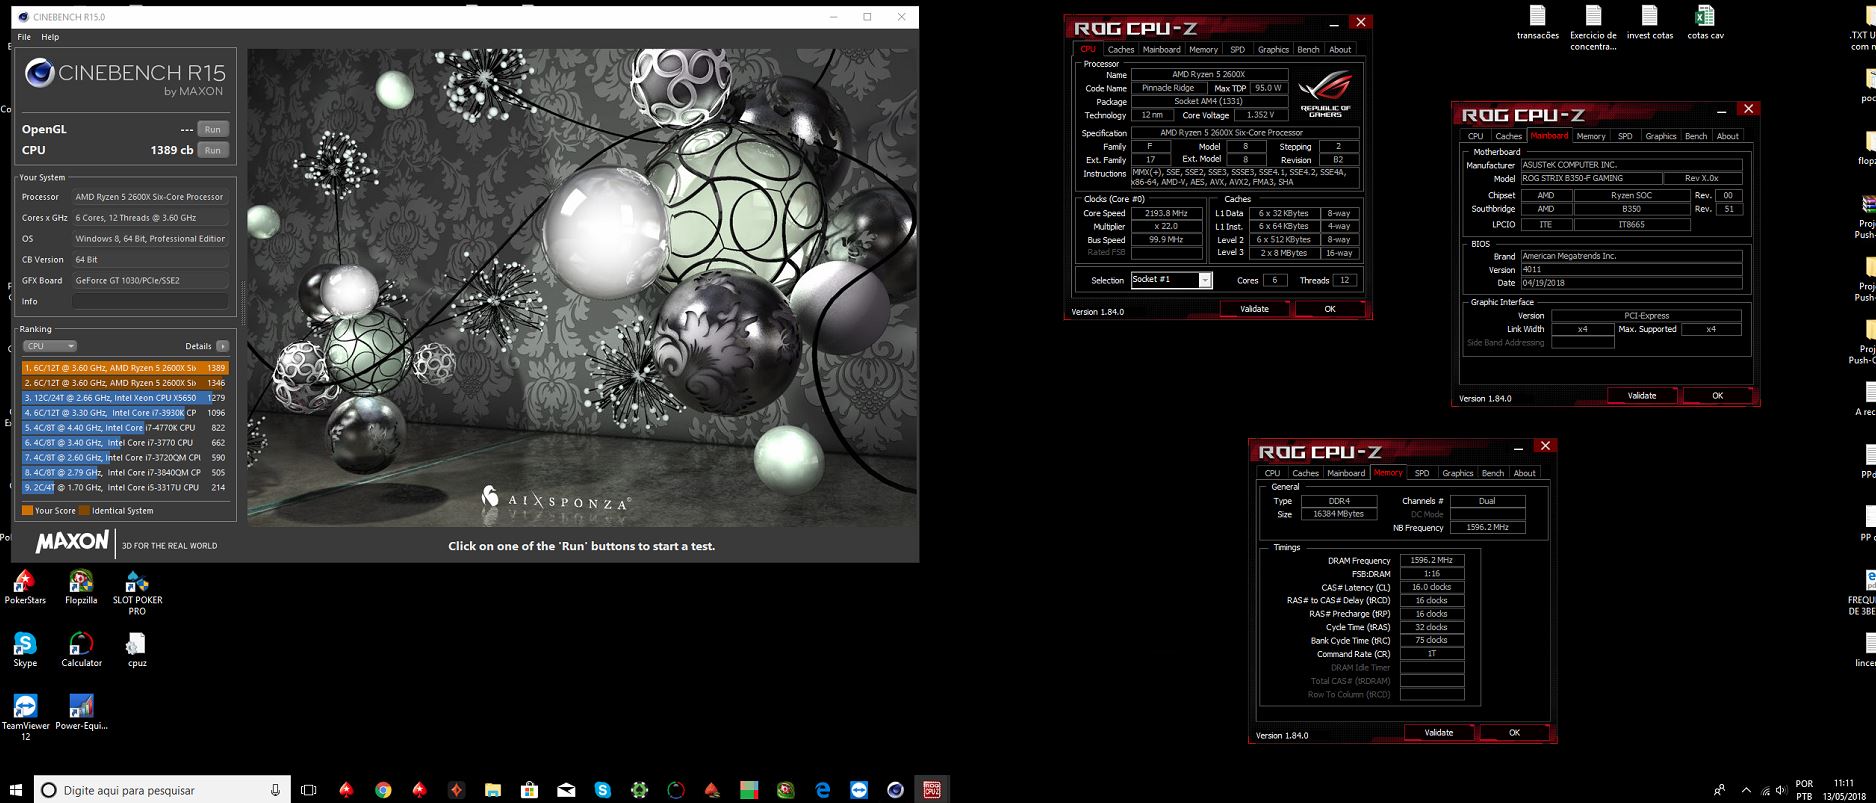The image size is (1876, 803).
Task: Open the File menu in Cinebench
Action: tap(24, 37)
